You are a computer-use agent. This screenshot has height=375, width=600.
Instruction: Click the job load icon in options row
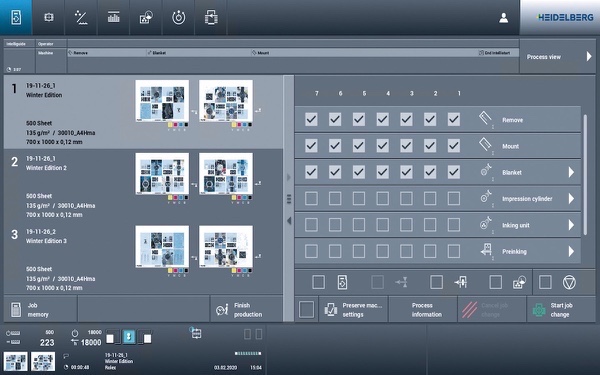click(342, 282)
